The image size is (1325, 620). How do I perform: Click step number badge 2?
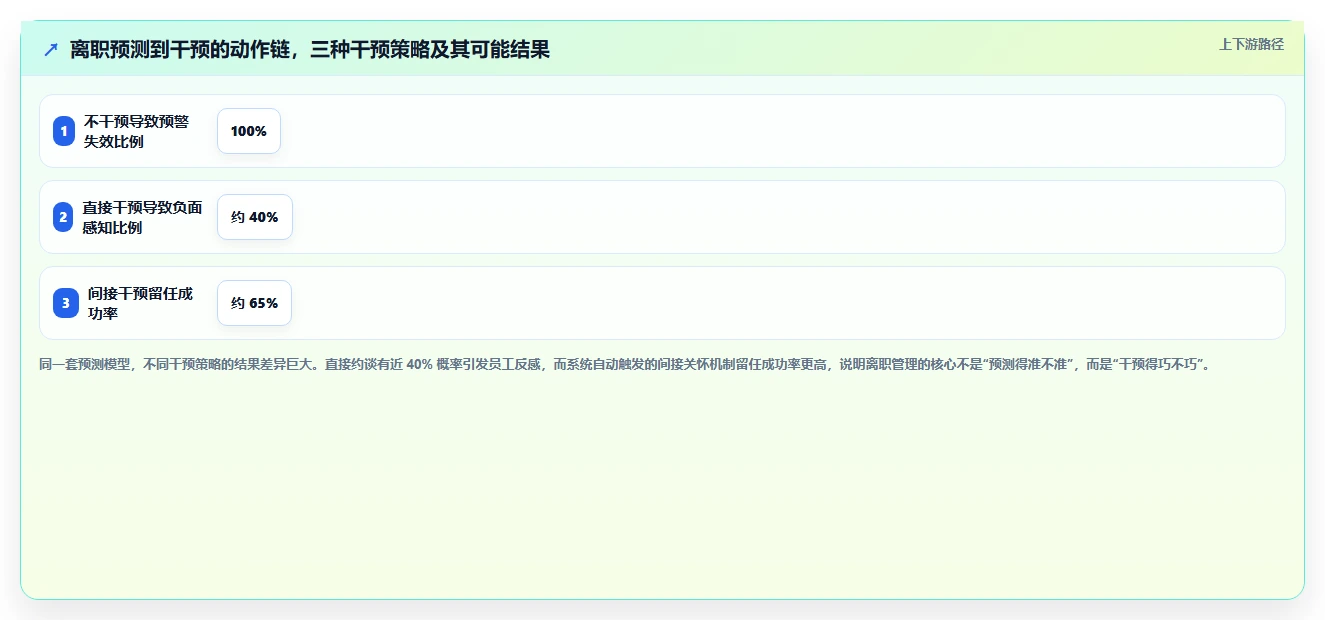tap(64, 217)
